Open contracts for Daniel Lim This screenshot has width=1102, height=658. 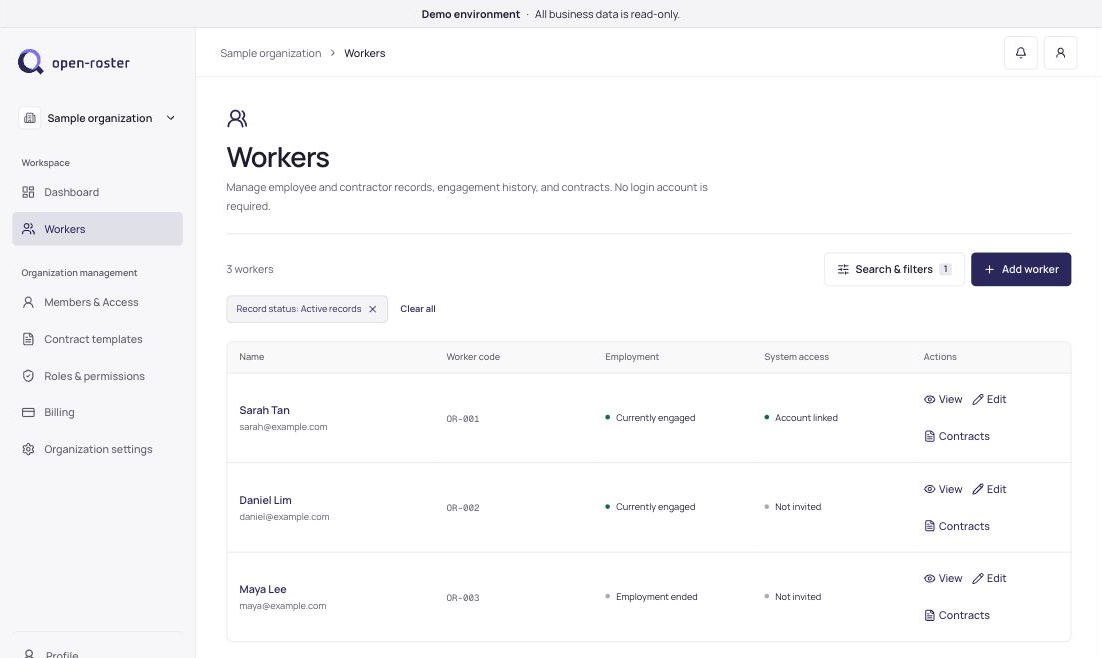point(957,526)
